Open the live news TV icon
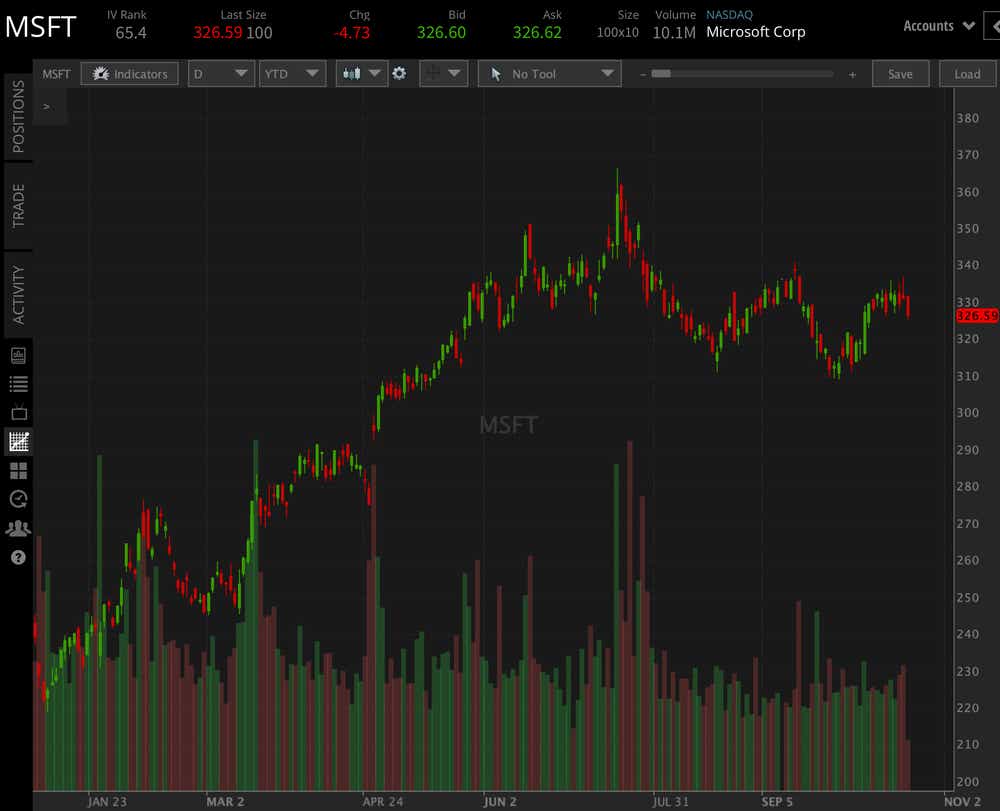The image size is (1000, 811). pos(16,411)
